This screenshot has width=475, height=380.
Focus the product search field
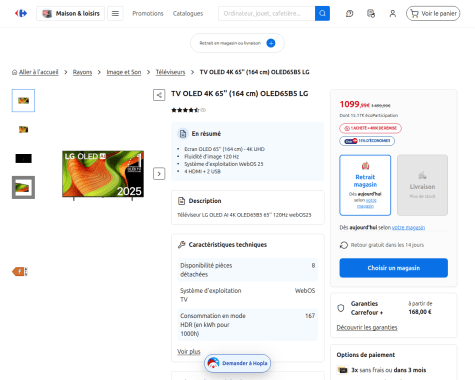pos(267,13)
